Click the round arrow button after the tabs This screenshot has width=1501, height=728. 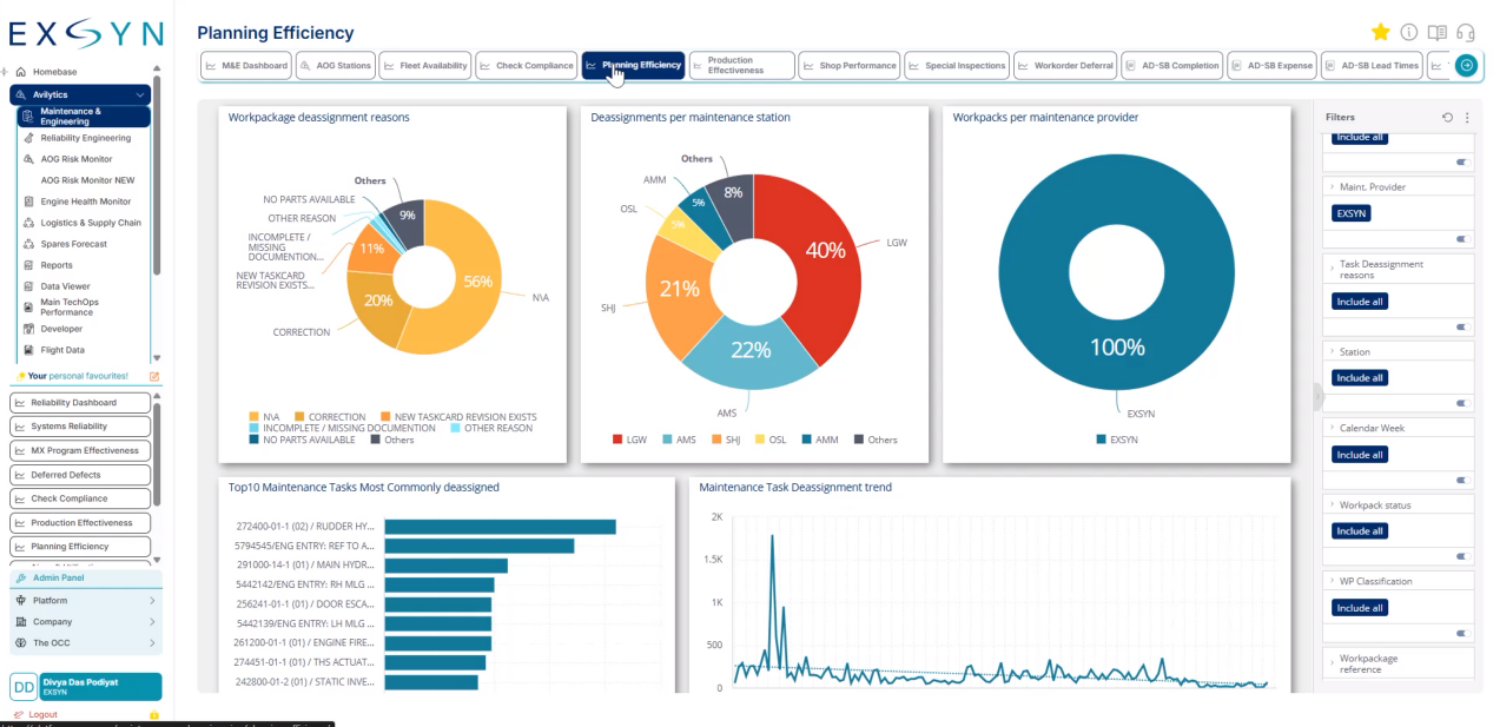pos(1466,65)
